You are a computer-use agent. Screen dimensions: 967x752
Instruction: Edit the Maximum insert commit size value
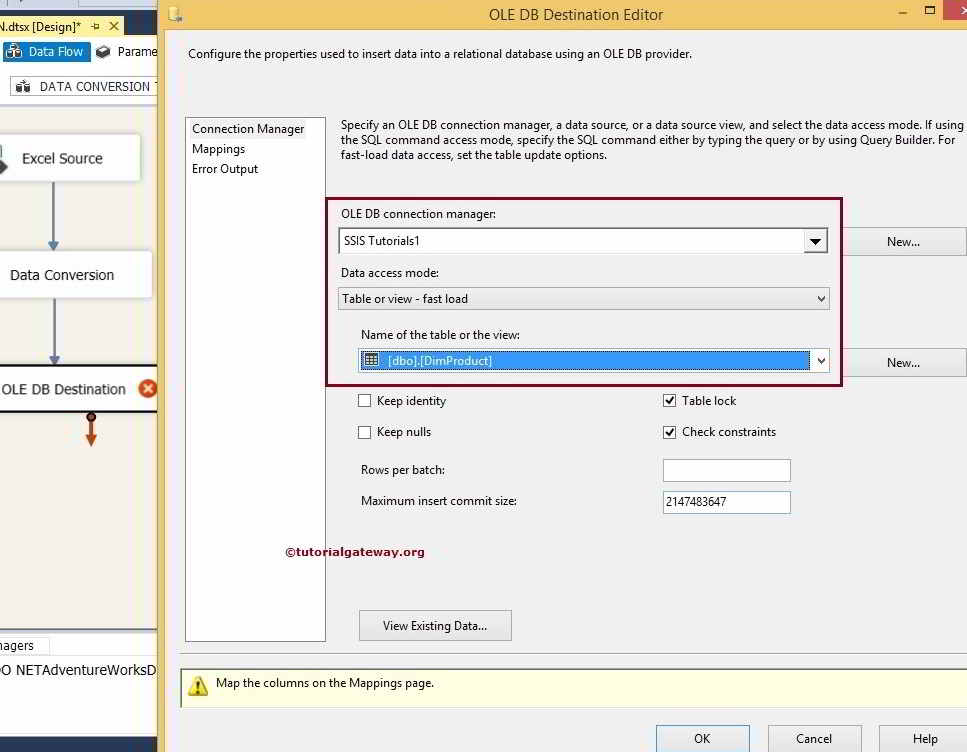coord(726,501)
